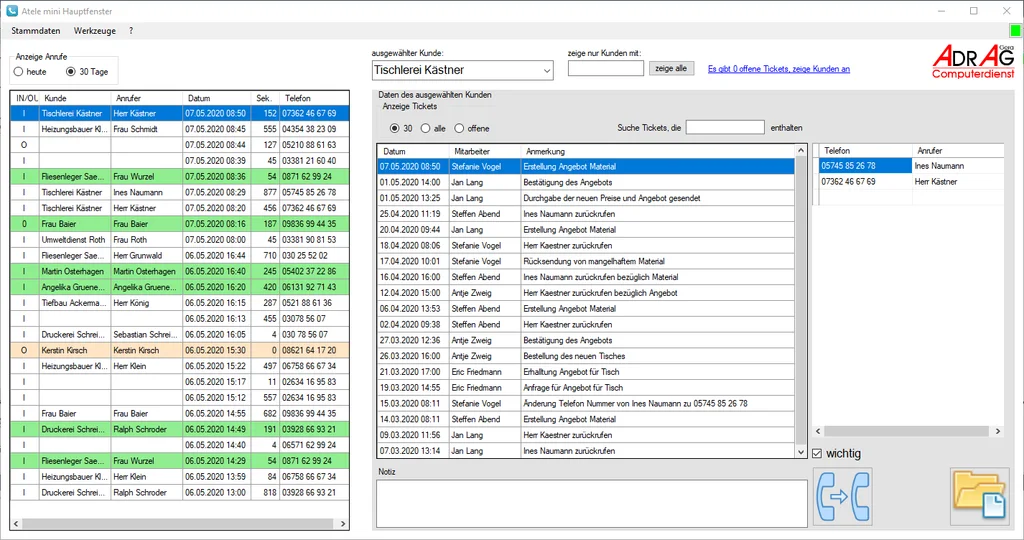The height and width of the screenshot is (540, 1024).
Task: Click the zeige alle button
Action: pos(671,68)
